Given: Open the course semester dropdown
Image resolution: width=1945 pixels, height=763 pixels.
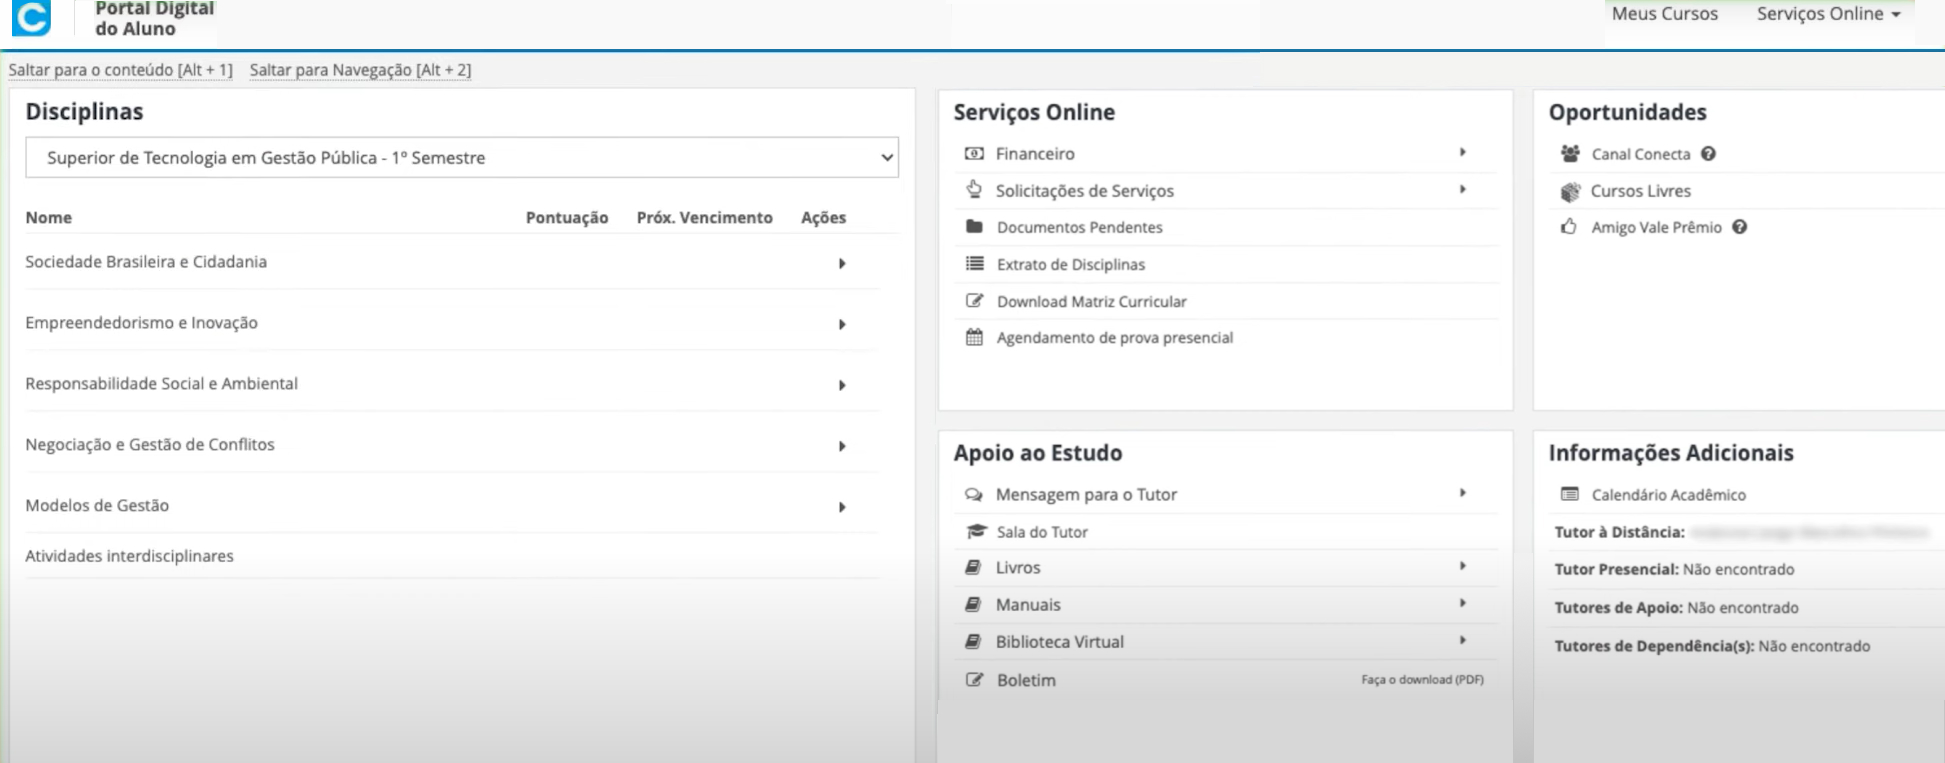Looking at the screenshot, I should pos(461,158).
